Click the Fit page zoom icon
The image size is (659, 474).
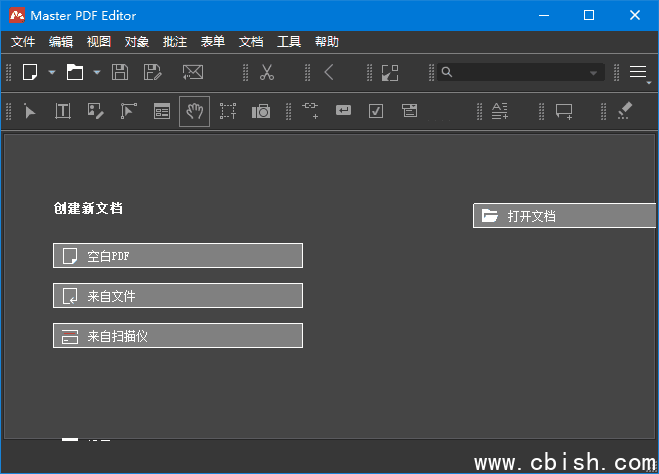390,73
